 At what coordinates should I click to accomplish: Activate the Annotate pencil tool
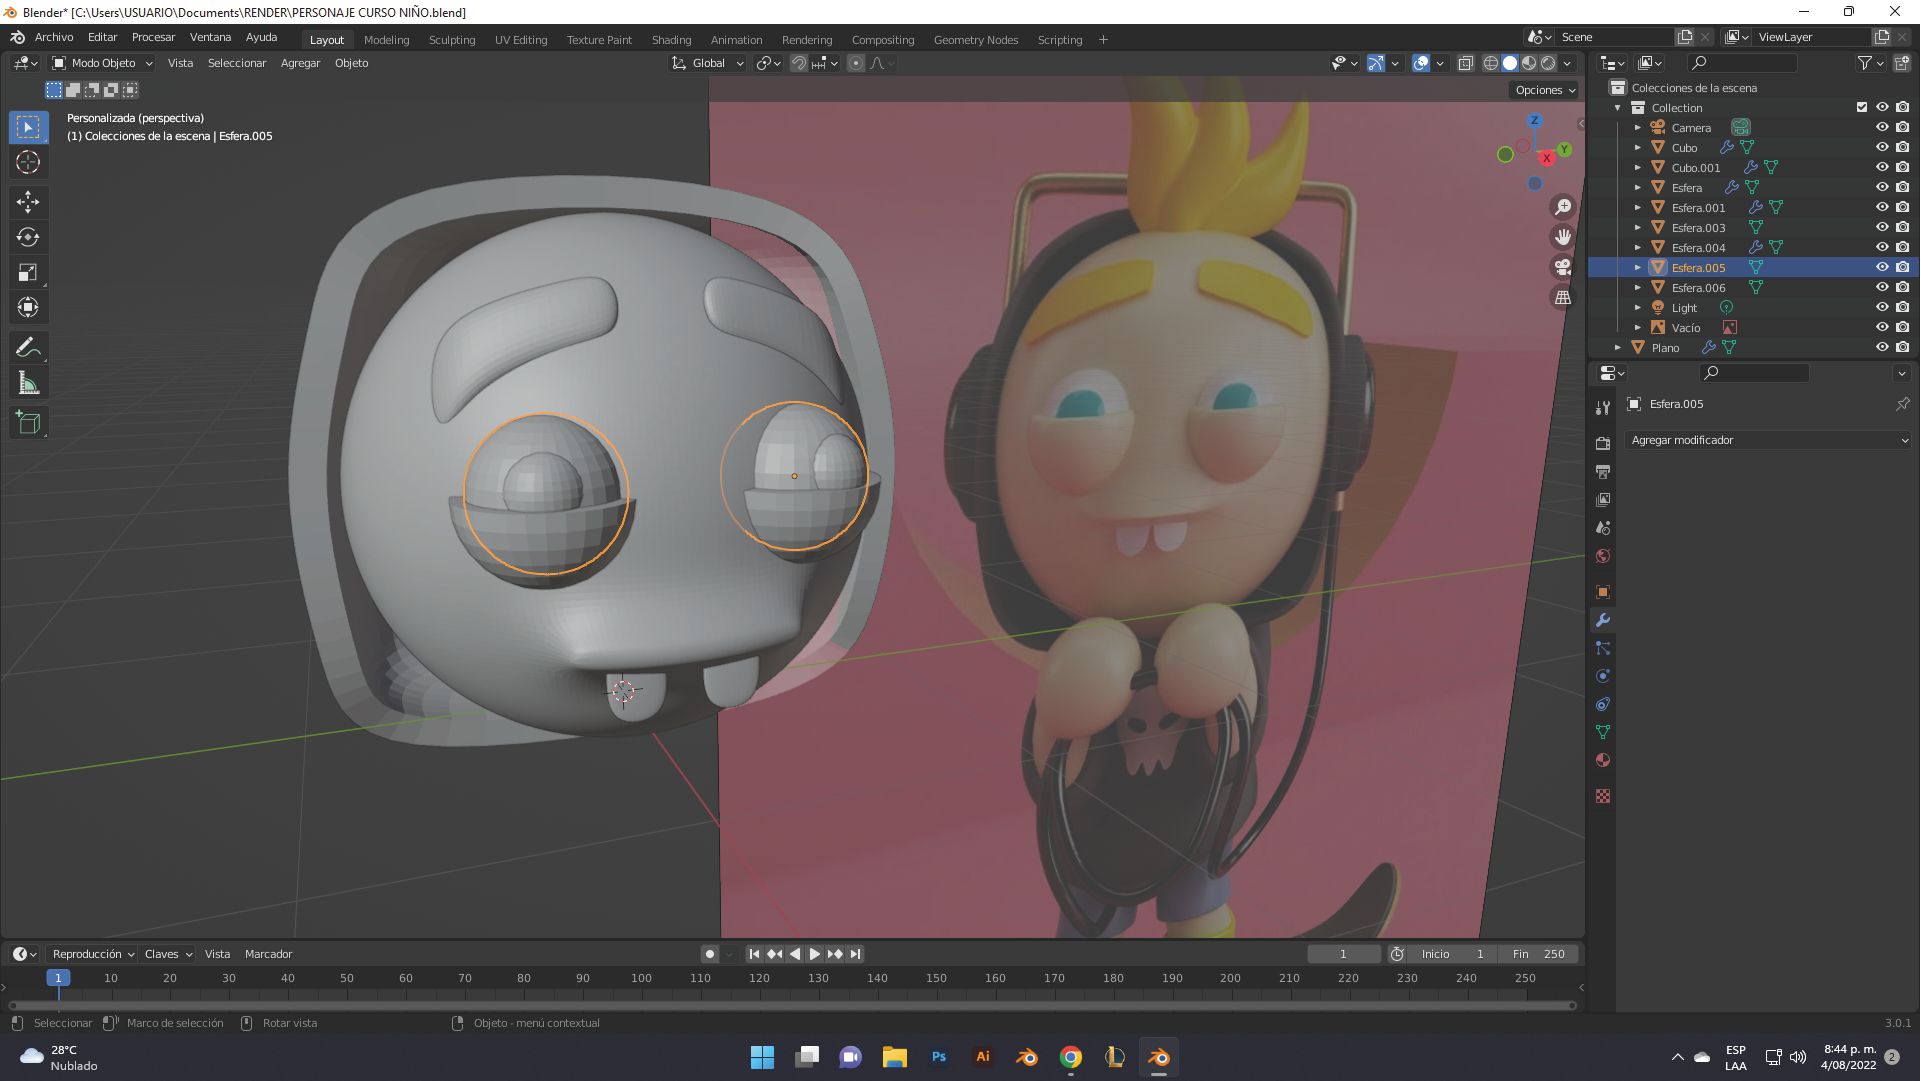click(28, 348)
